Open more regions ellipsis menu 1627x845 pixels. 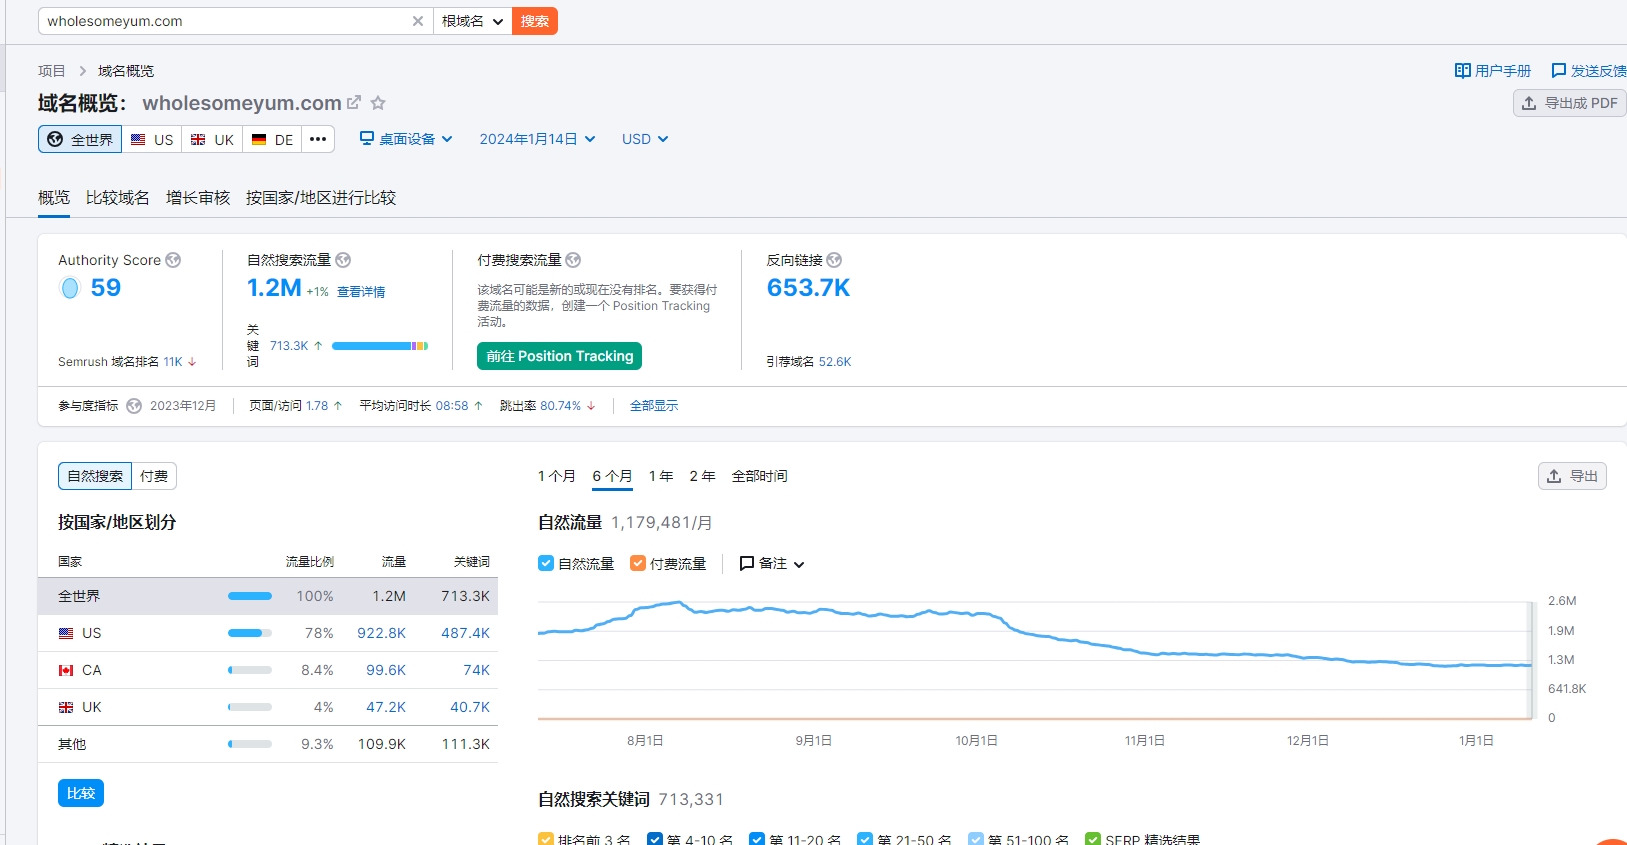(x=318, y=139)
